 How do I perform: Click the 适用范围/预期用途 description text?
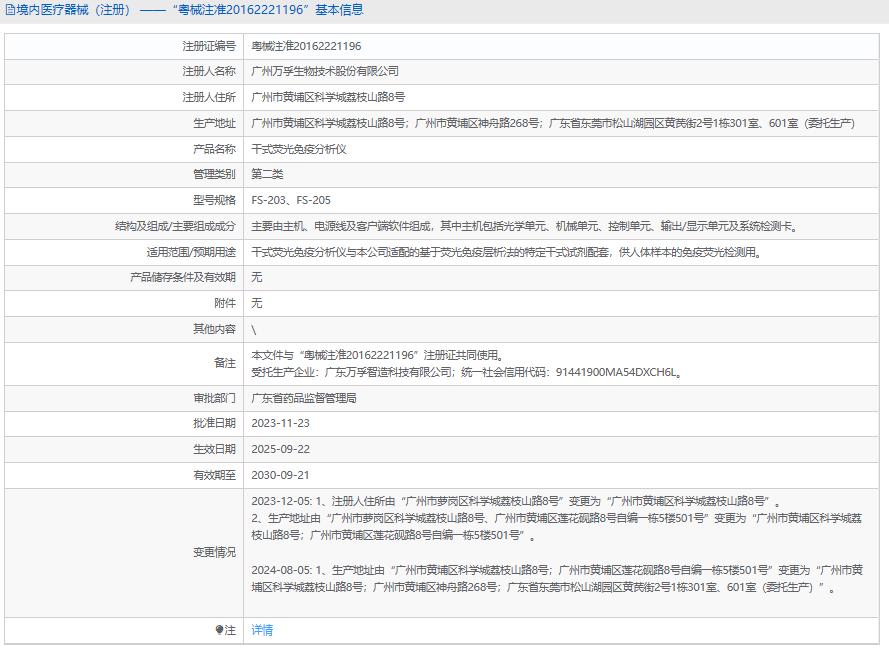point(506,252)
